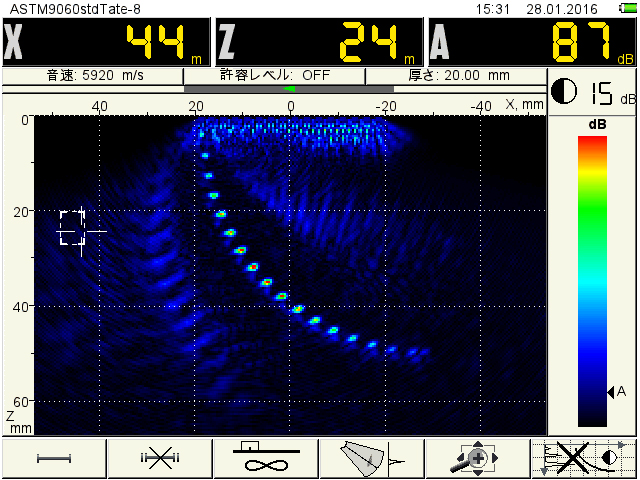Check the battery indicator icon

[x=627, y=8]
